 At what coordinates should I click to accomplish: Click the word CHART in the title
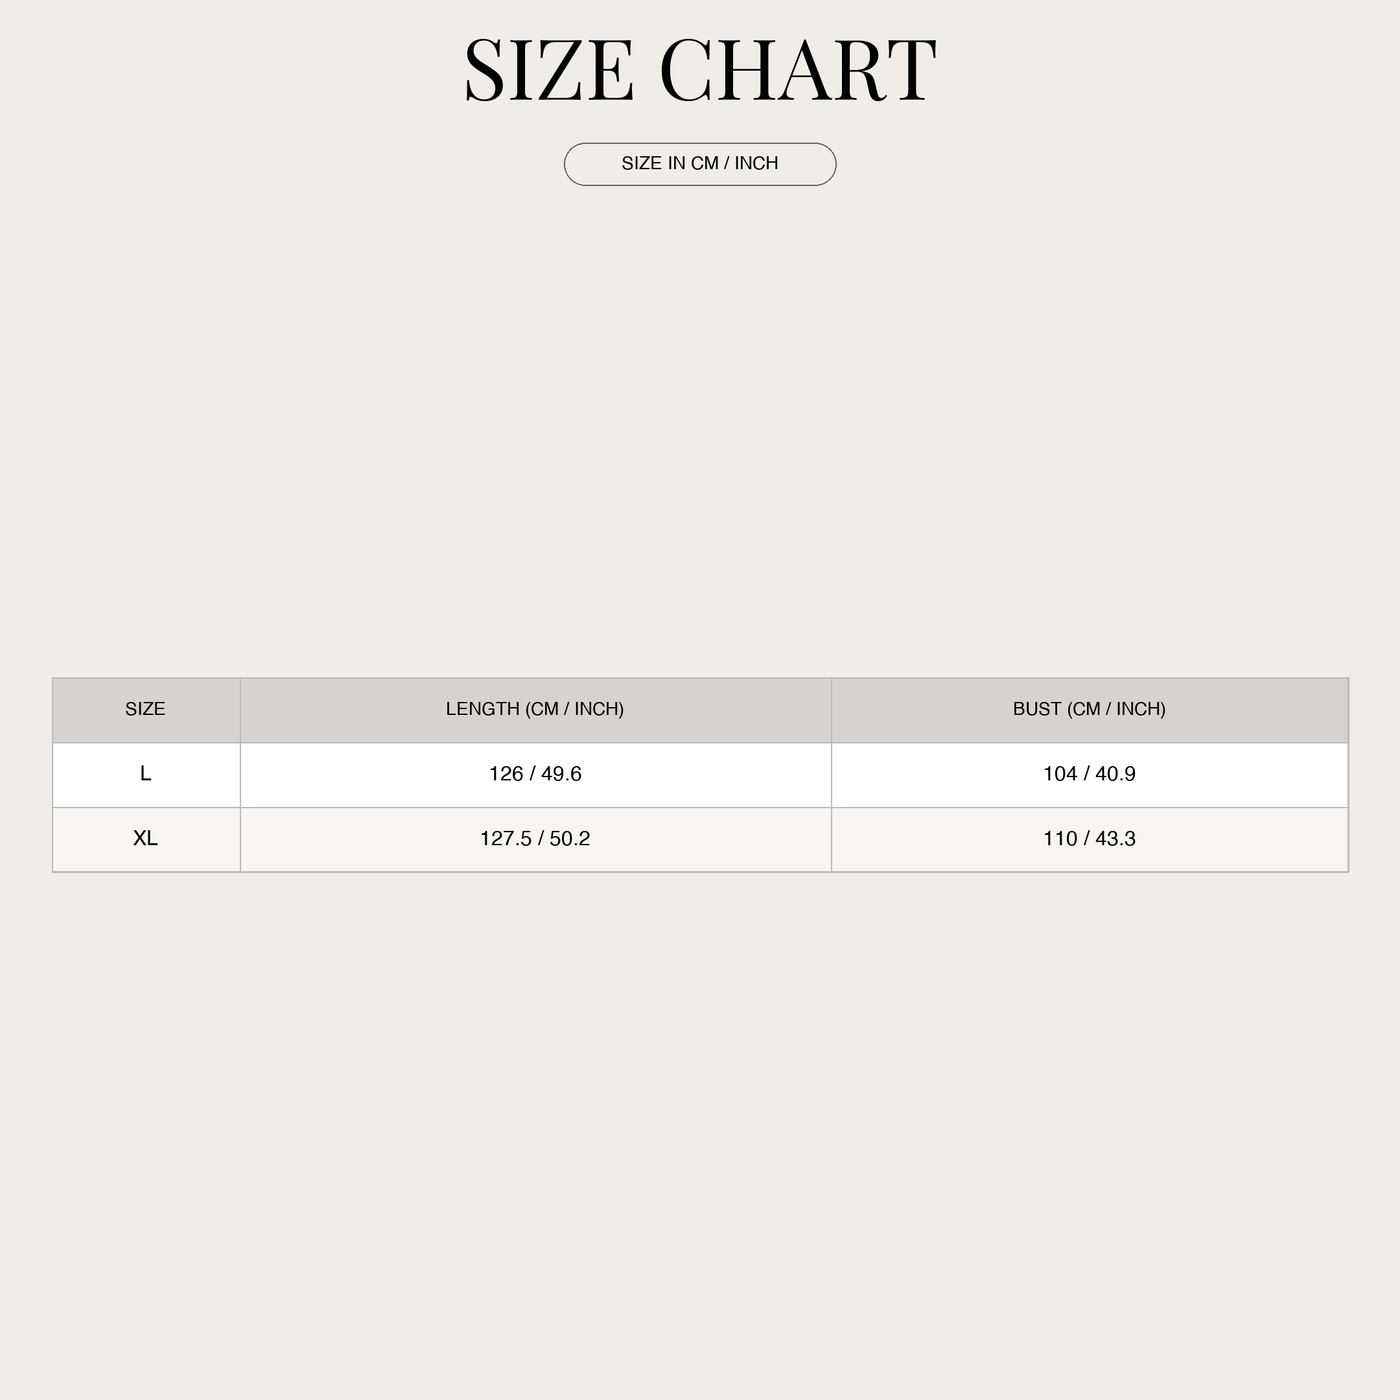click(x=798, y=70)
